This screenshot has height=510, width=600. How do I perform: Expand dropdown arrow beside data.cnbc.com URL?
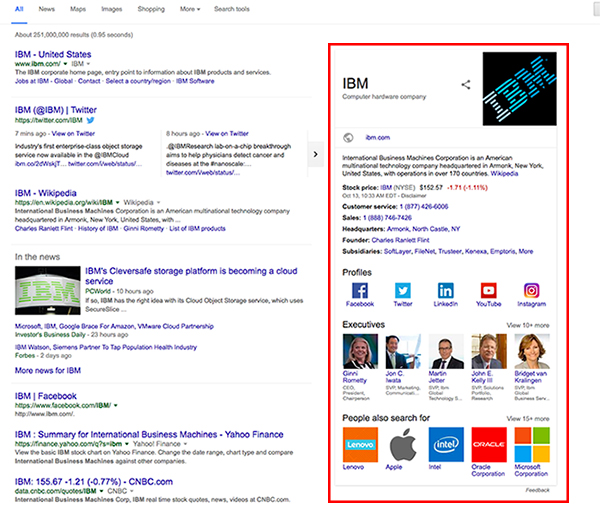101,491
